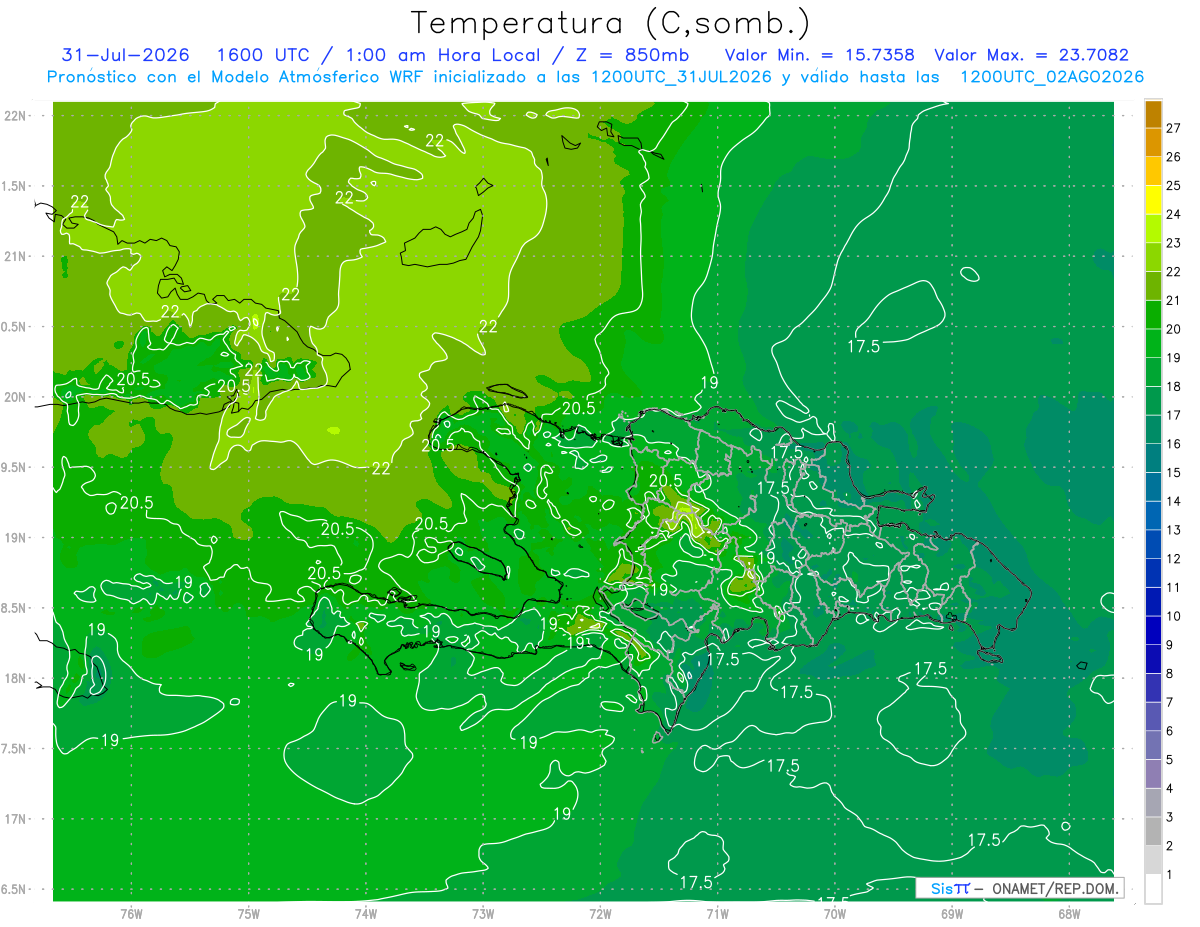Image resolution: width=1200 pixels, height=927 pixels.
Task: Select gray swatch between 2 and 3
Action: (x=1153, y=832)
